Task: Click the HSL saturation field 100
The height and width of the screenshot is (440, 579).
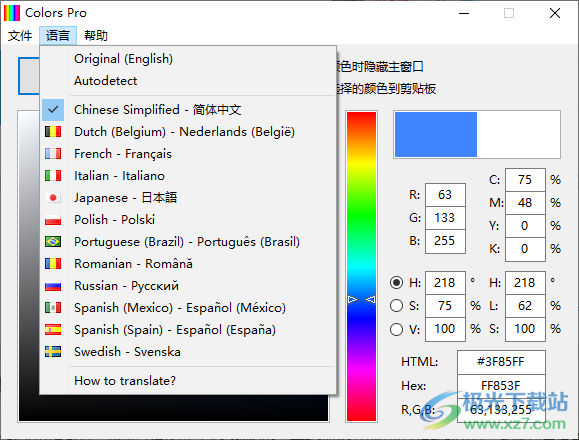Action: tap(525, 329)
